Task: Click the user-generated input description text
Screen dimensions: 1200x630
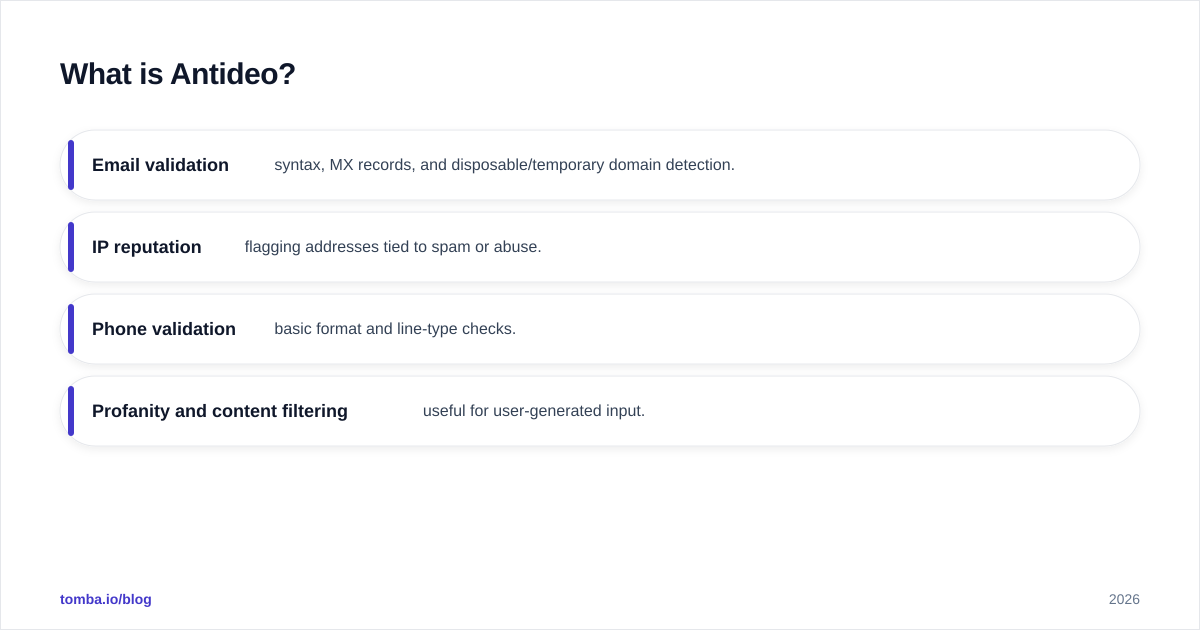Action: 534,411
